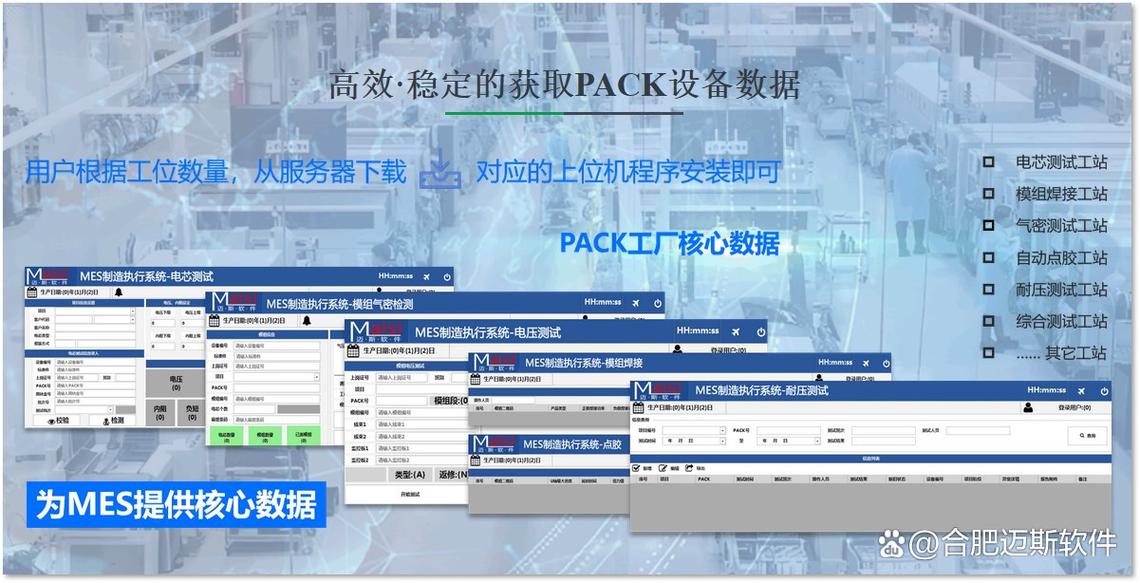Click the power icon in 电芯测试 window
1140x583 pixels.
click(x=447, y=276)
